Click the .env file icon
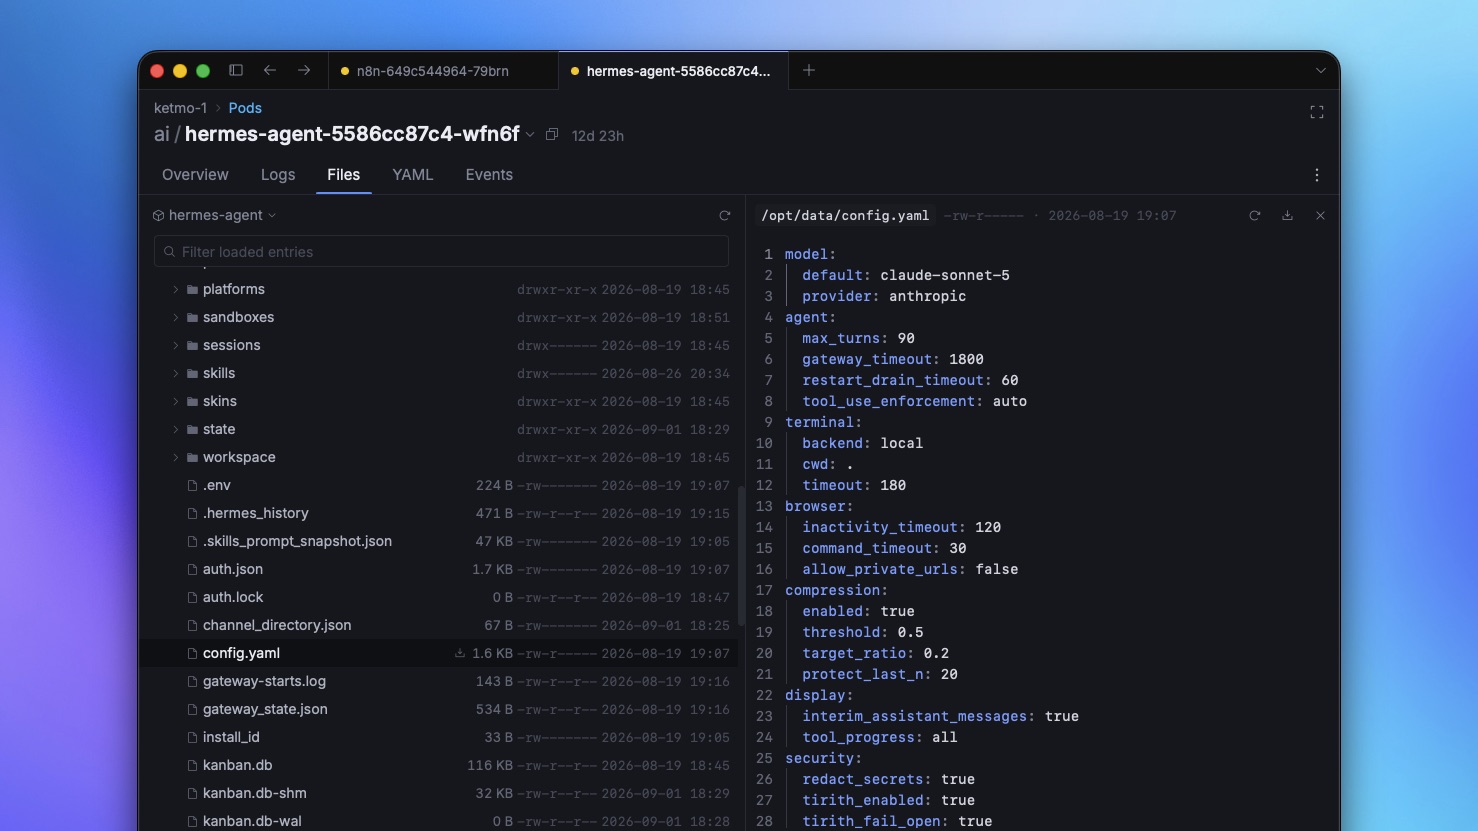The width and height of the screenshot is (1478, 831). [192, 485]
